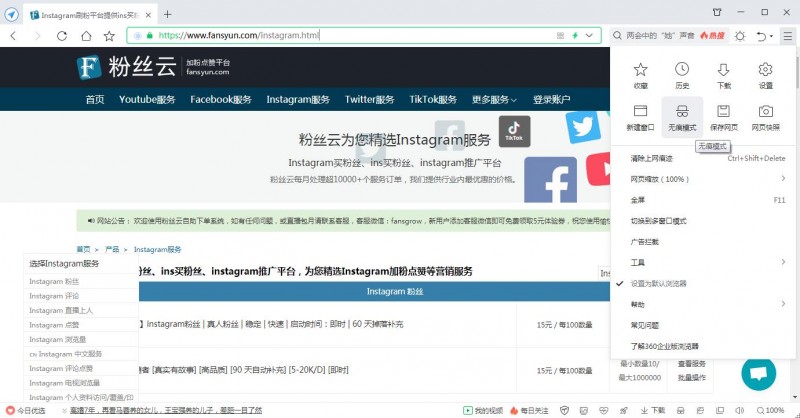Click 登录账户 login link
The image size is (800, 418).
point(552,100)
